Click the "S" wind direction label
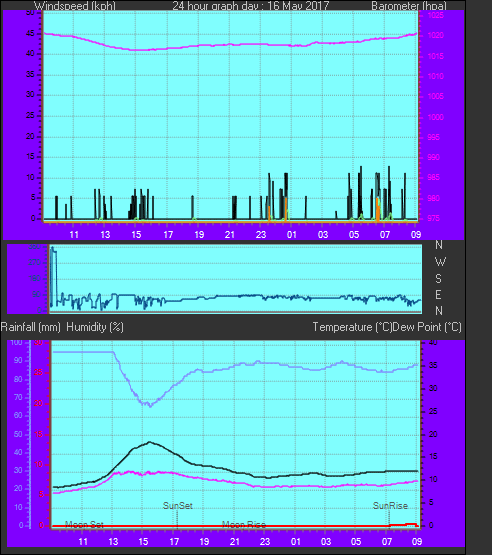This screenshot has height=555, width=492. coord(439,279)
